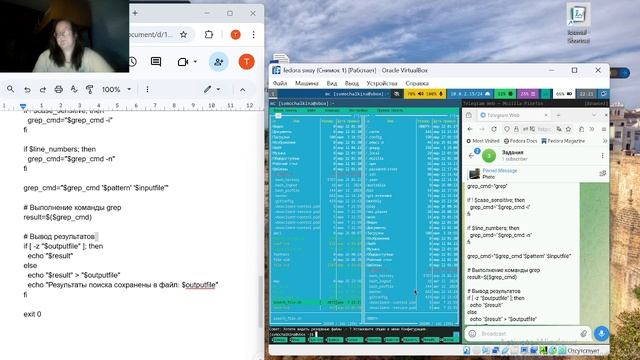Image resolution: width=640 pixels, height=360 pixels.
Task: Open the orange T Google account avatar in Docs
Action: [246, 62]
